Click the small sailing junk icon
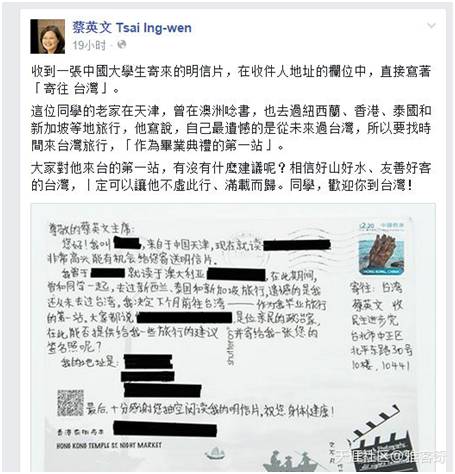This screenshot has width=455, height=474. click(216, 454)
